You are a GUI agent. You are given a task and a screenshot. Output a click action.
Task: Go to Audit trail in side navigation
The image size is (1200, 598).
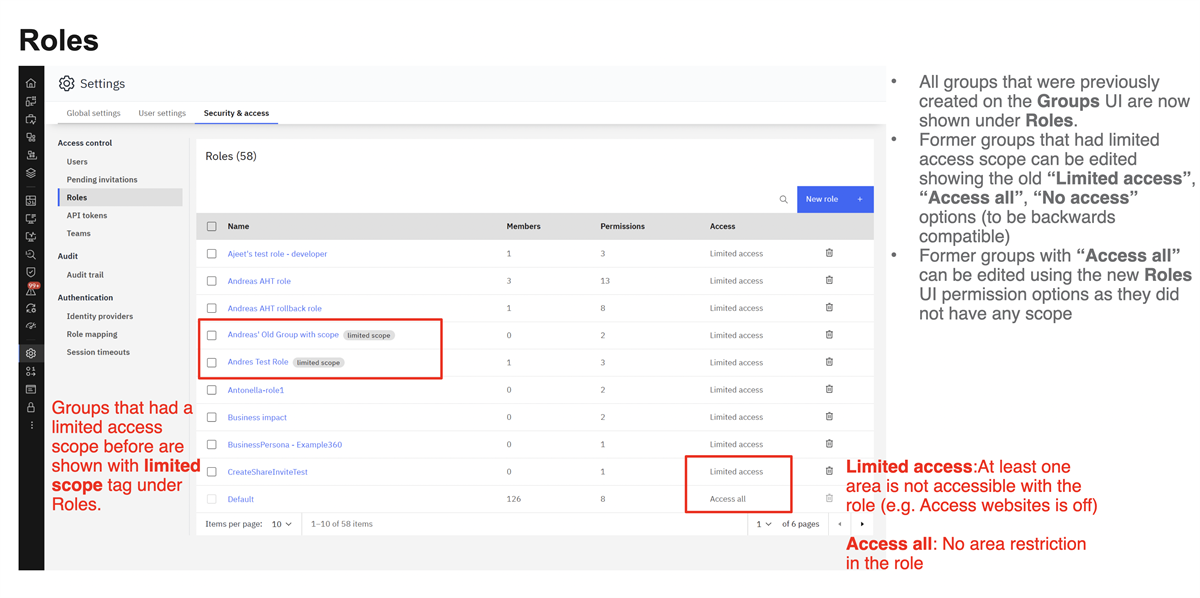[x=85, y=275]
